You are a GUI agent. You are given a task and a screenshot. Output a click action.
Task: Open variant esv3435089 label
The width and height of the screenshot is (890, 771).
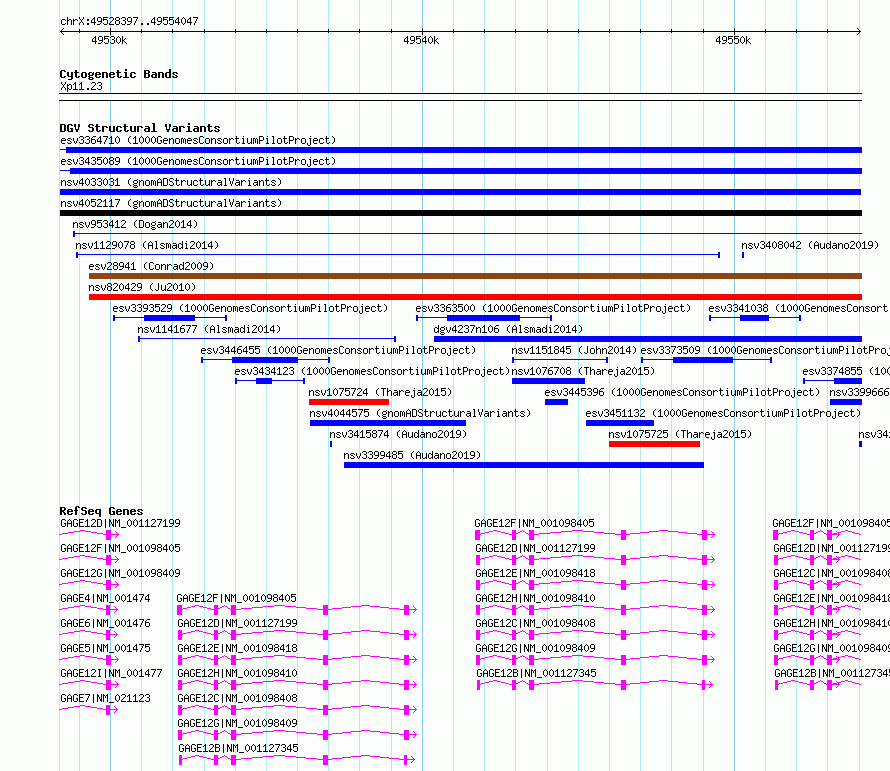198,161
